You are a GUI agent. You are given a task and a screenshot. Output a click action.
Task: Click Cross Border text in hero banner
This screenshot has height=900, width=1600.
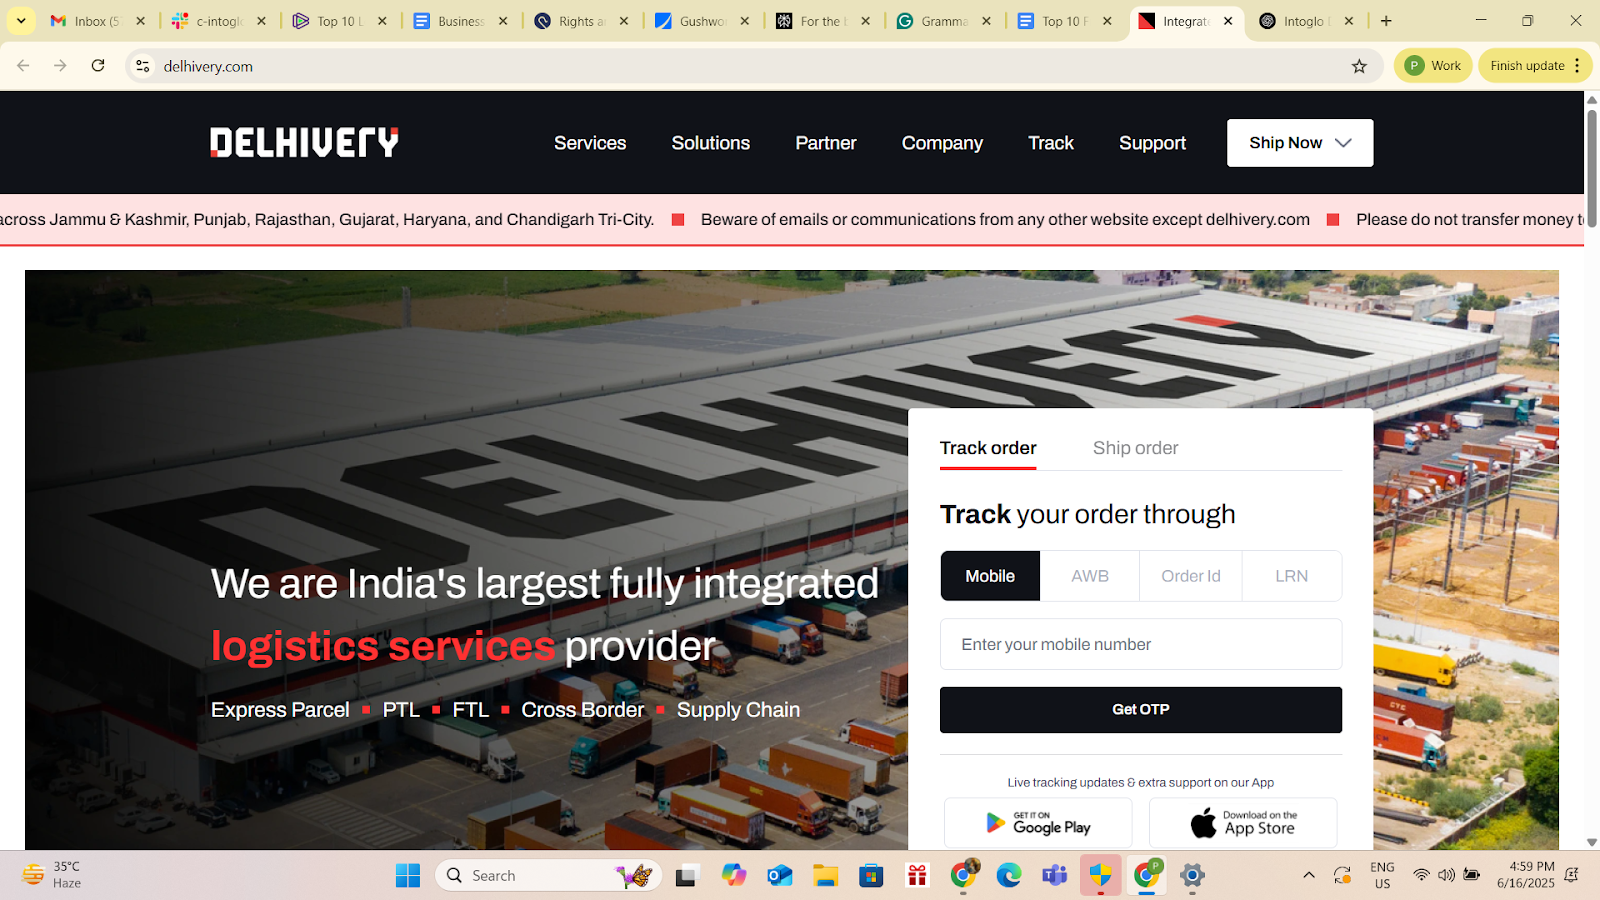click(x=583, y=710)
